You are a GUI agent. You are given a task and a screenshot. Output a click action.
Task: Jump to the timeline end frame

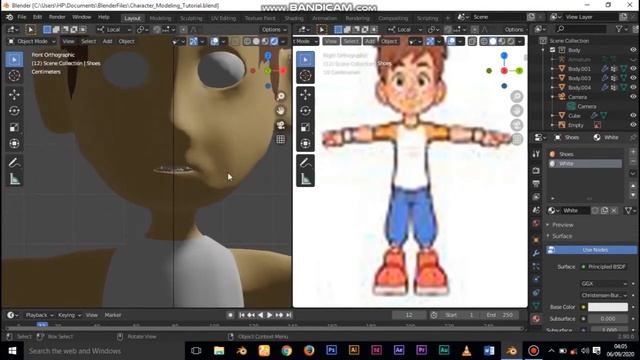pyautogui.click(x=289, y=315)
